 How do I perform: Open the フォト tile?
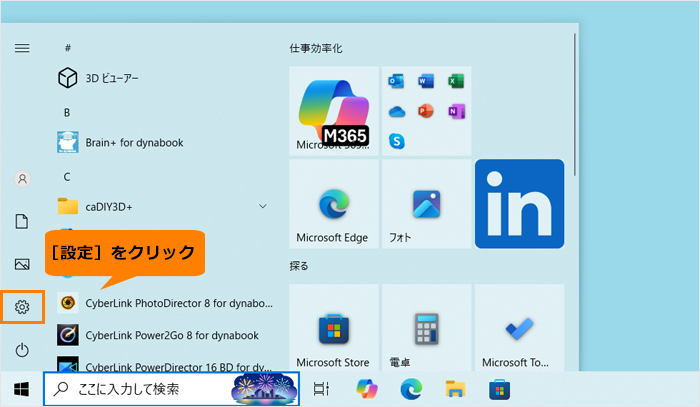pos(426,204)
